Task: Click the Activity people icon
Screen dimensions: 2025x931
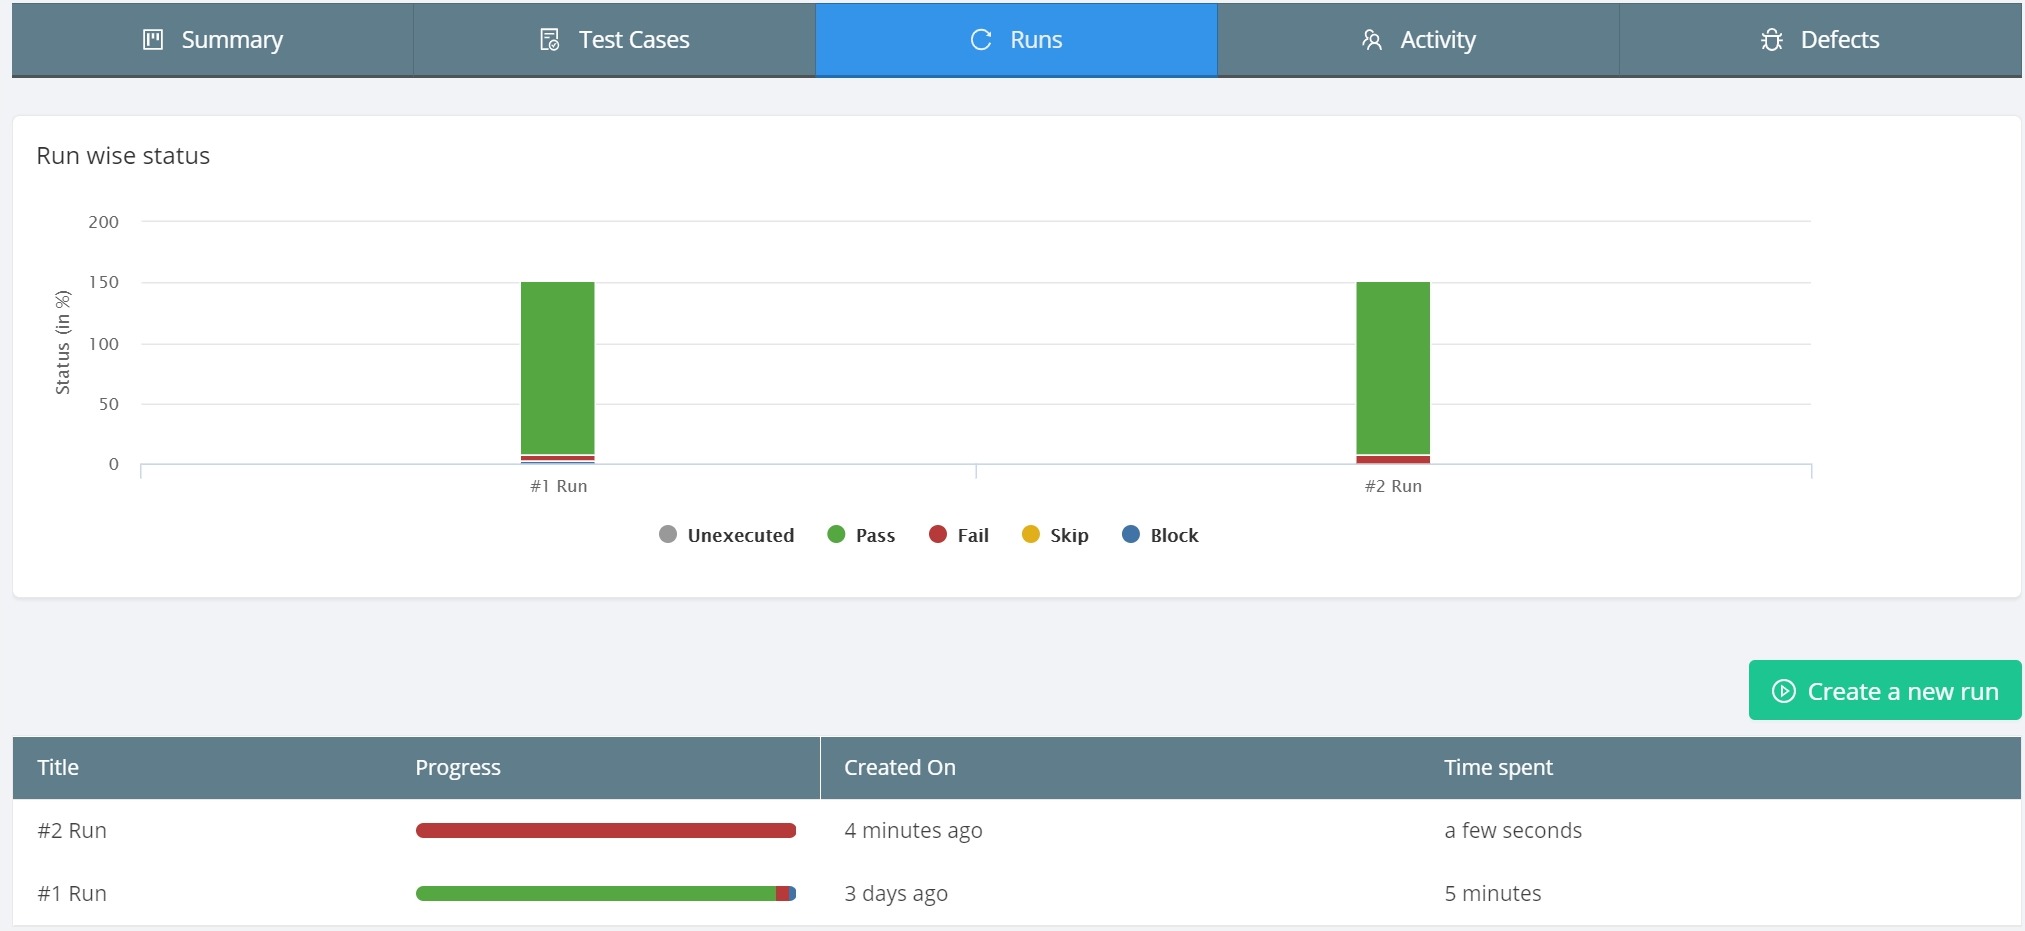Action: (x=1372, y=40)
